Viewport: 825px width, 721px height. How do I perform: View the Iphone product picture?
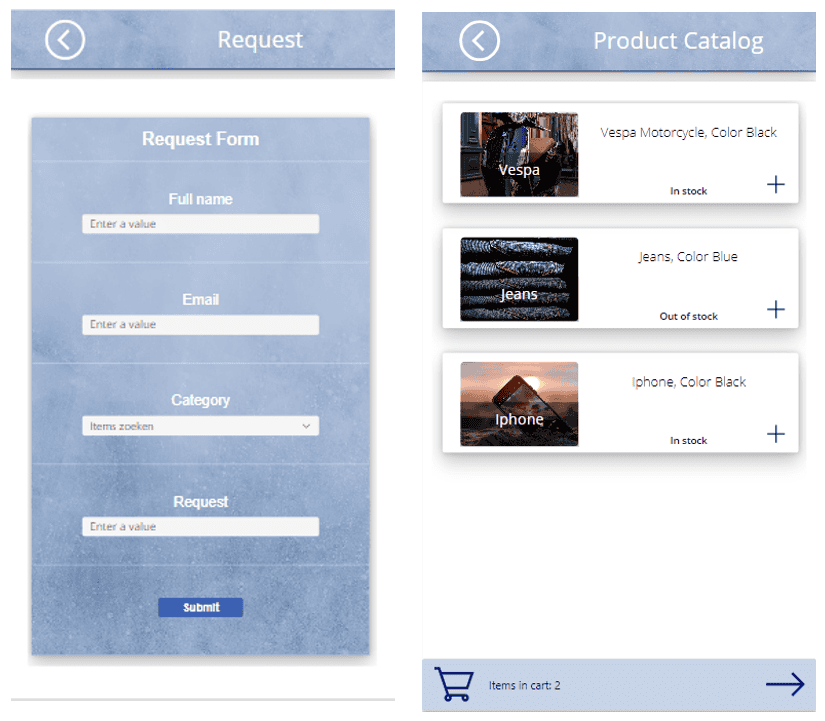point(519,404)
